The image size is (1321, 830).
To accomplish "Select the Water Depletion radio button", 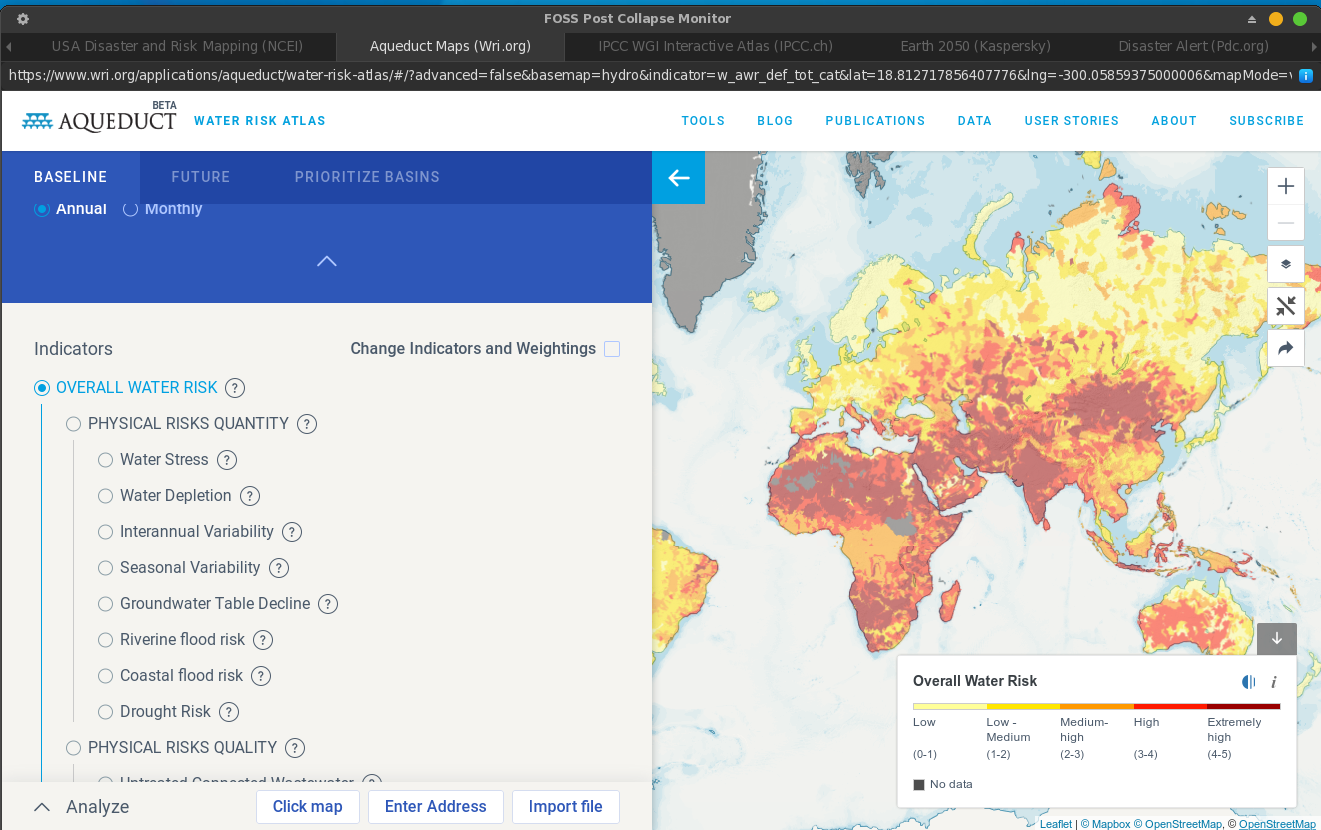I will (106, 496).
